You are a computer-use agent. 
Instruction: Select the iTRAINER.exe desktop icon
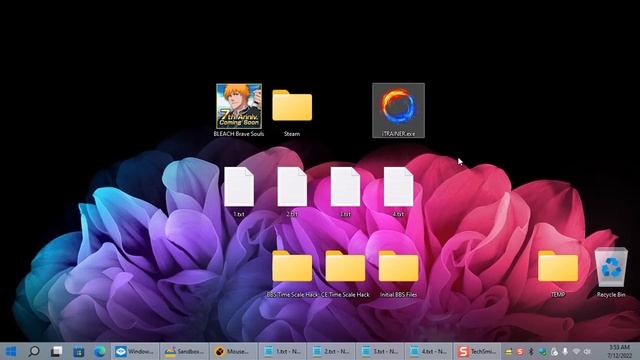398,111
